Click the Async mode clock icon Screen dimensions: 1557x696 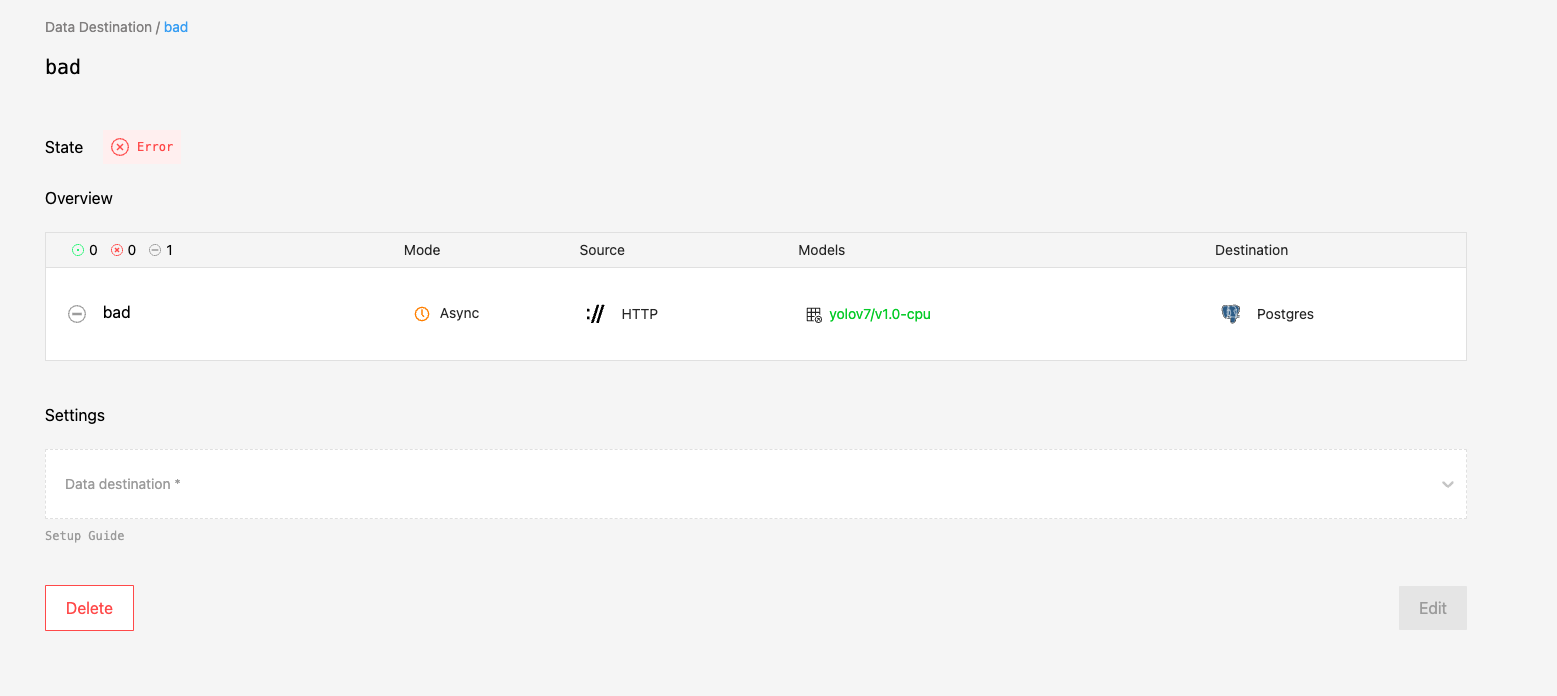click(x=422, y=313)
